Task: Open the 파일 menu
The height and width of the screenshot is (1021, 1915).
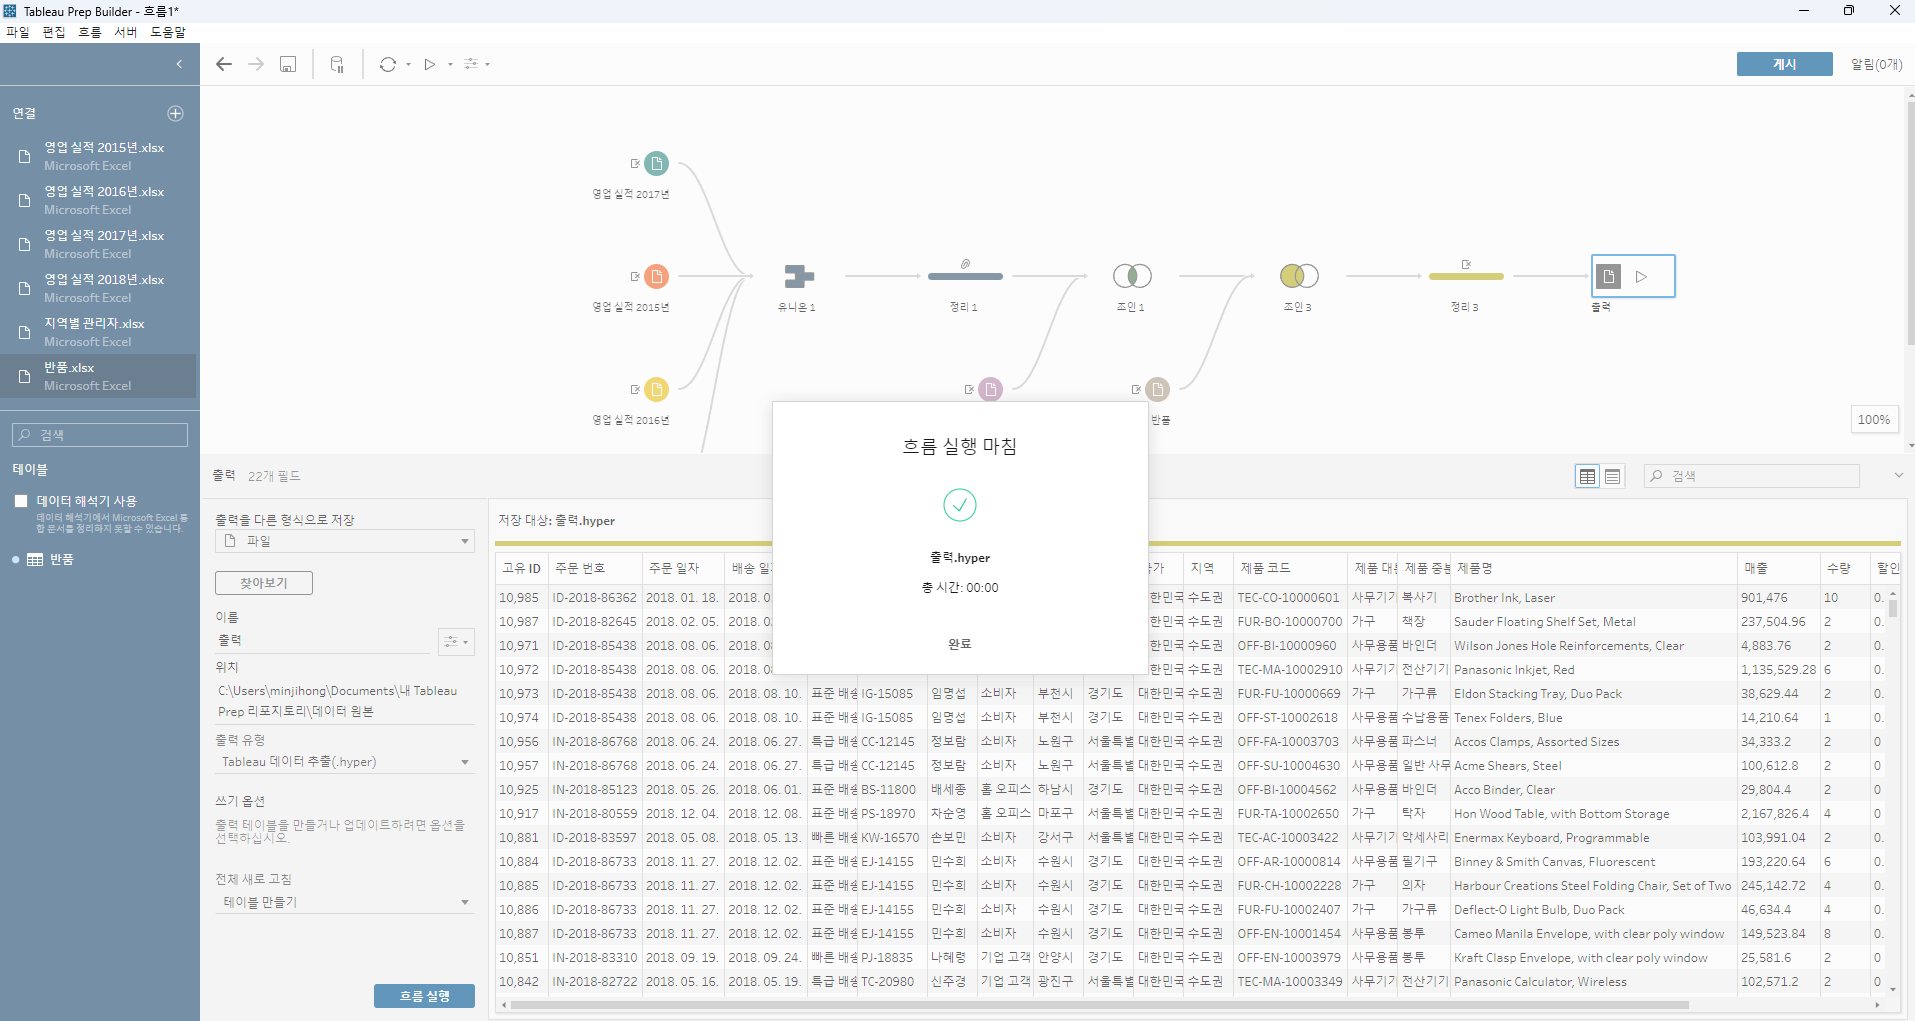Action: click(x=18, y=32)
